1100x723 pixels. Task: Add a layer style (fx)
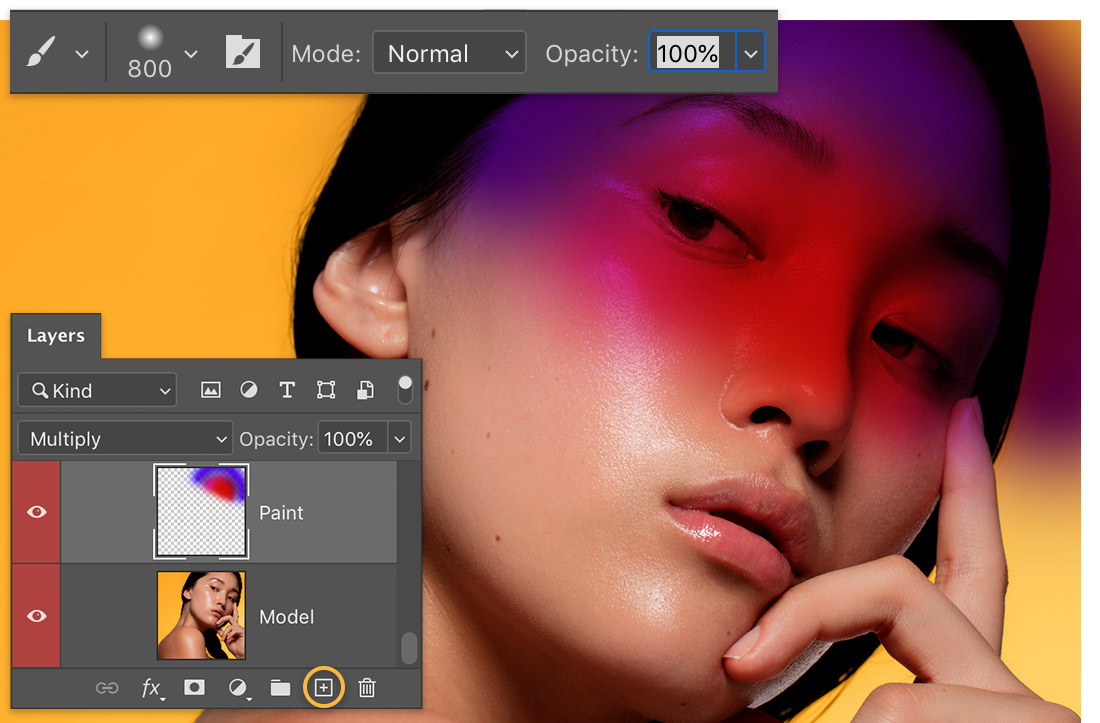152,688
